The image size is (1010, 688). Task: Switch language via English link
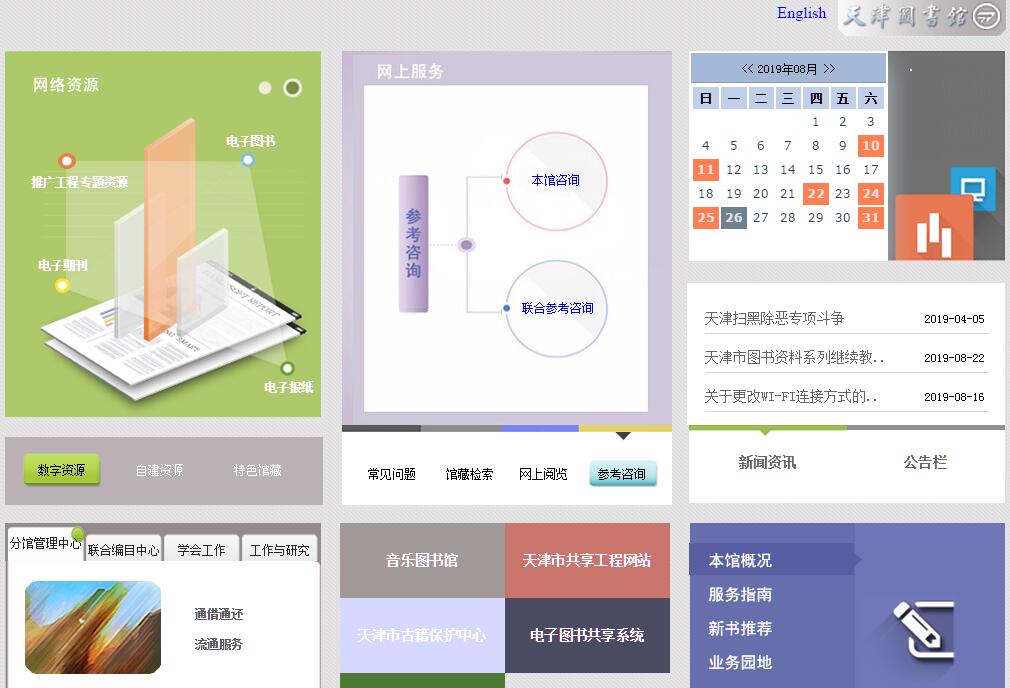(x=801, y=13)
